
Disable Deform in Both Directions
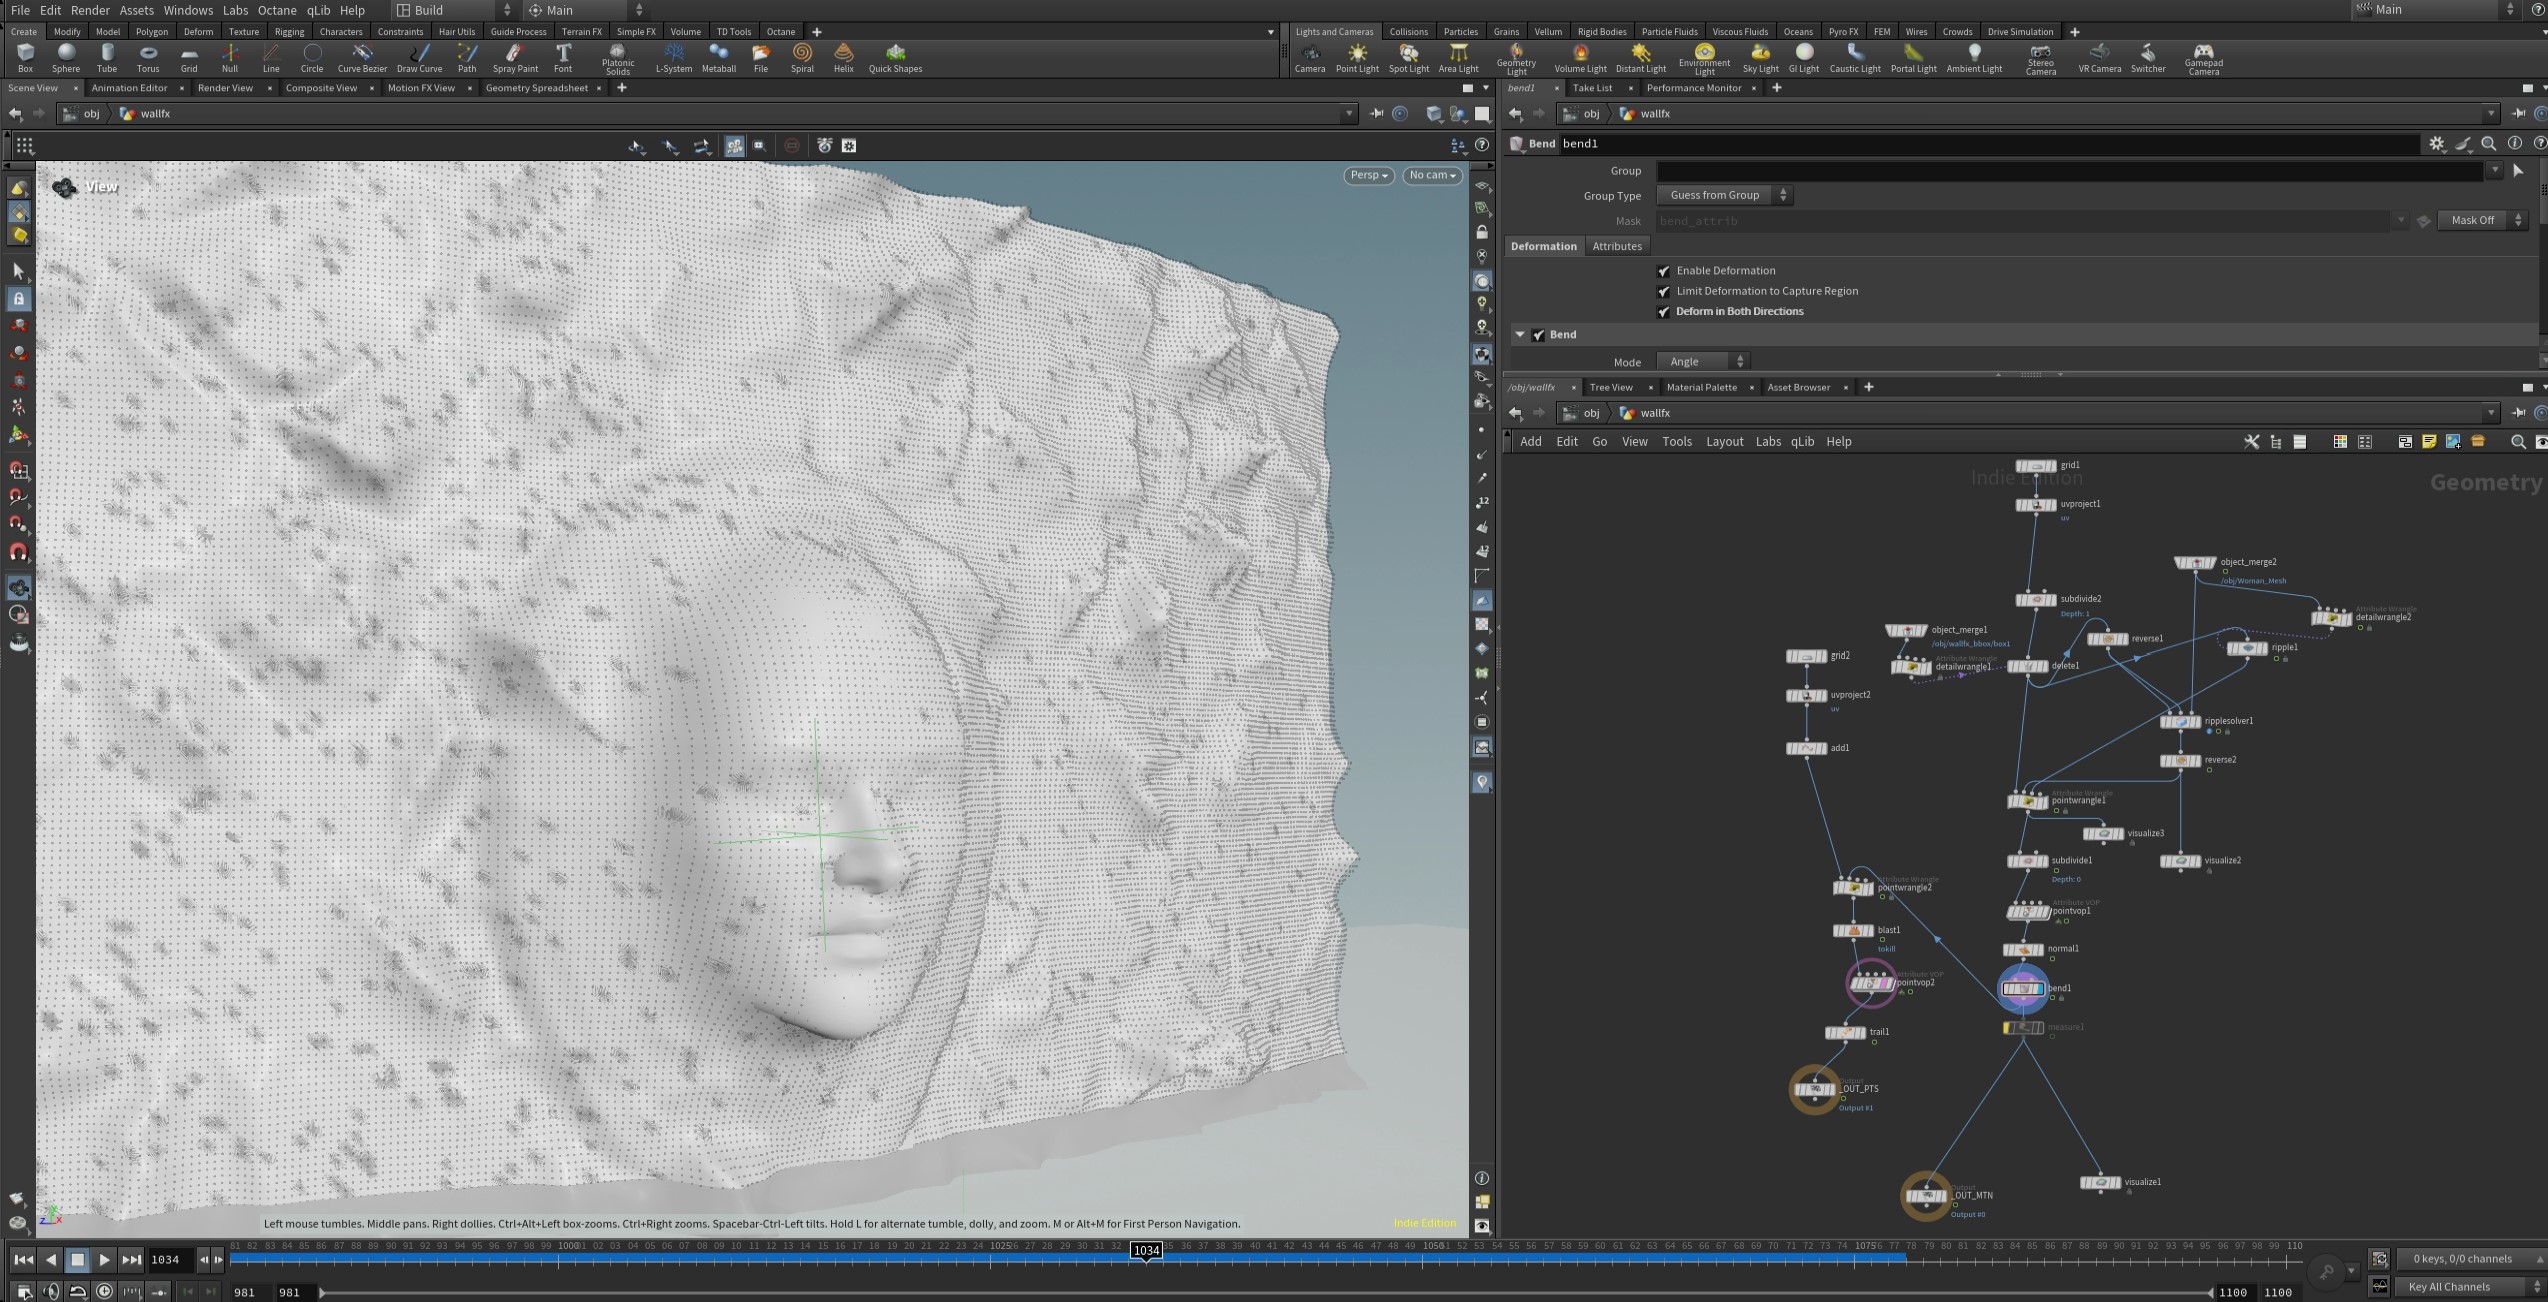click(x=1664, y=312)
